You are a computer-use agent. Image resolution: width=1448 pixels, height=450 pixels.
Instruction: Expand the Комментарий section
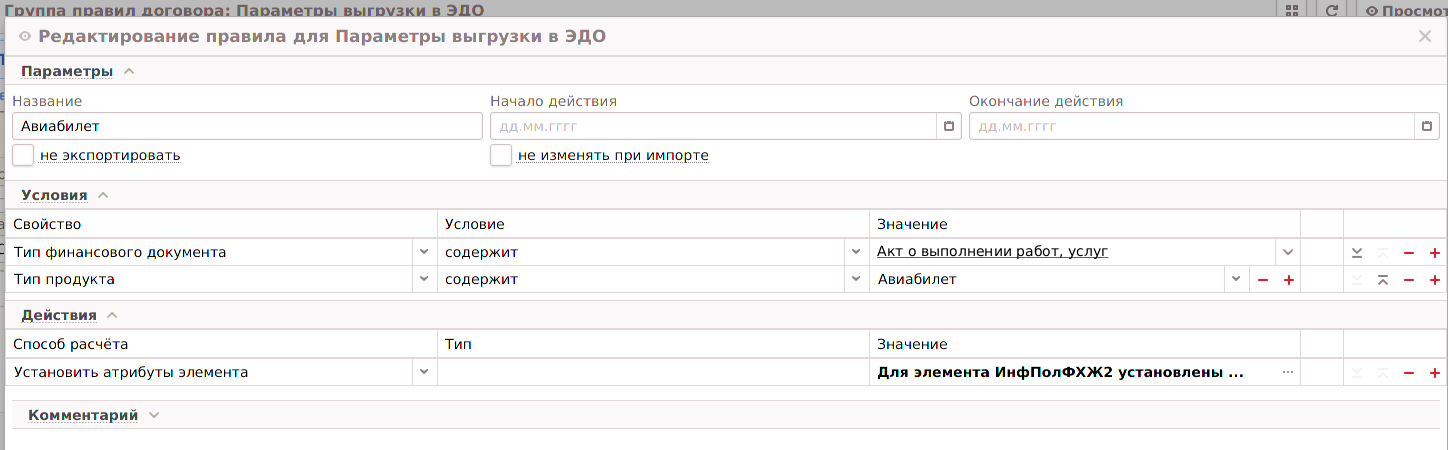click(153, 415)
